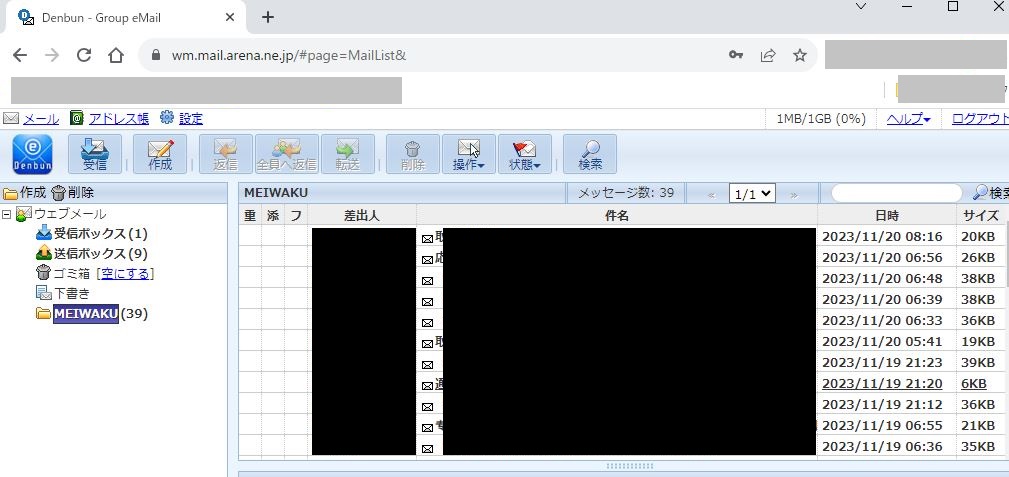This screenshot has width=1009, height=477.
Task: Compose new mail with 作成 button
Action: tap(160, 154)
